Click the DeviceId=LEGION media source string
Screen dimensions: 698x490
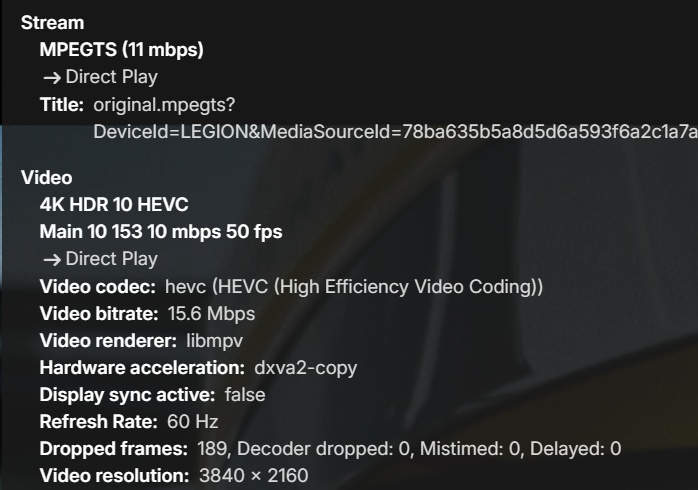pos(394,132)
